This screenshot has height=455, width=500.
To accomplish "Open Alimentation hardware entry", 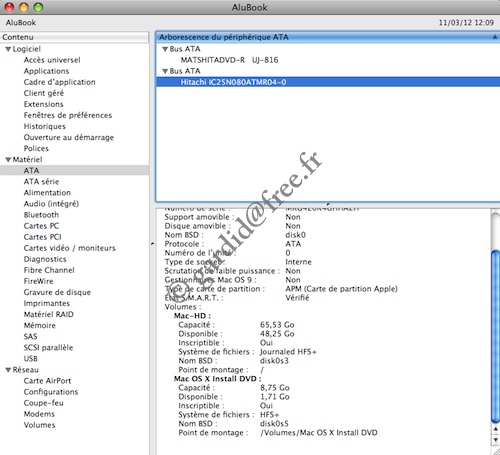I will pyautogui.click(x=47, y=193).
